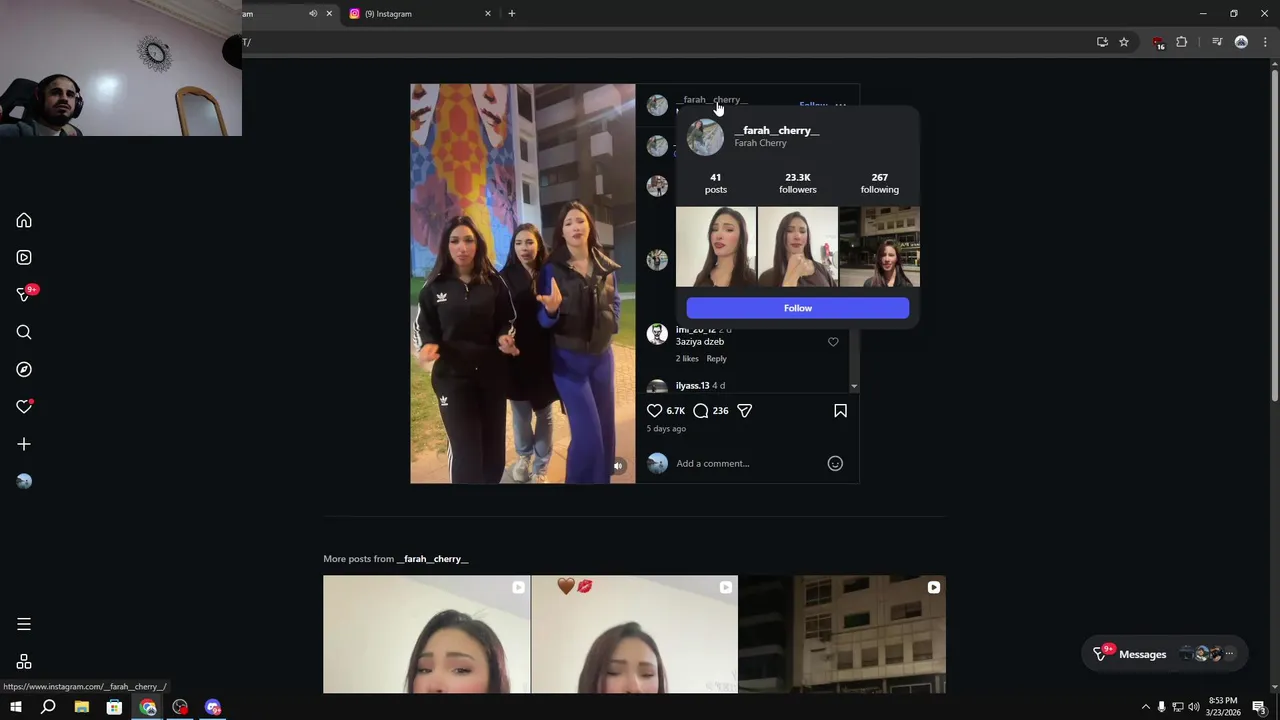
Task: Reply to the '3aziya dzeb' comment
Action: pyautogui.click(x=716, y=358)
